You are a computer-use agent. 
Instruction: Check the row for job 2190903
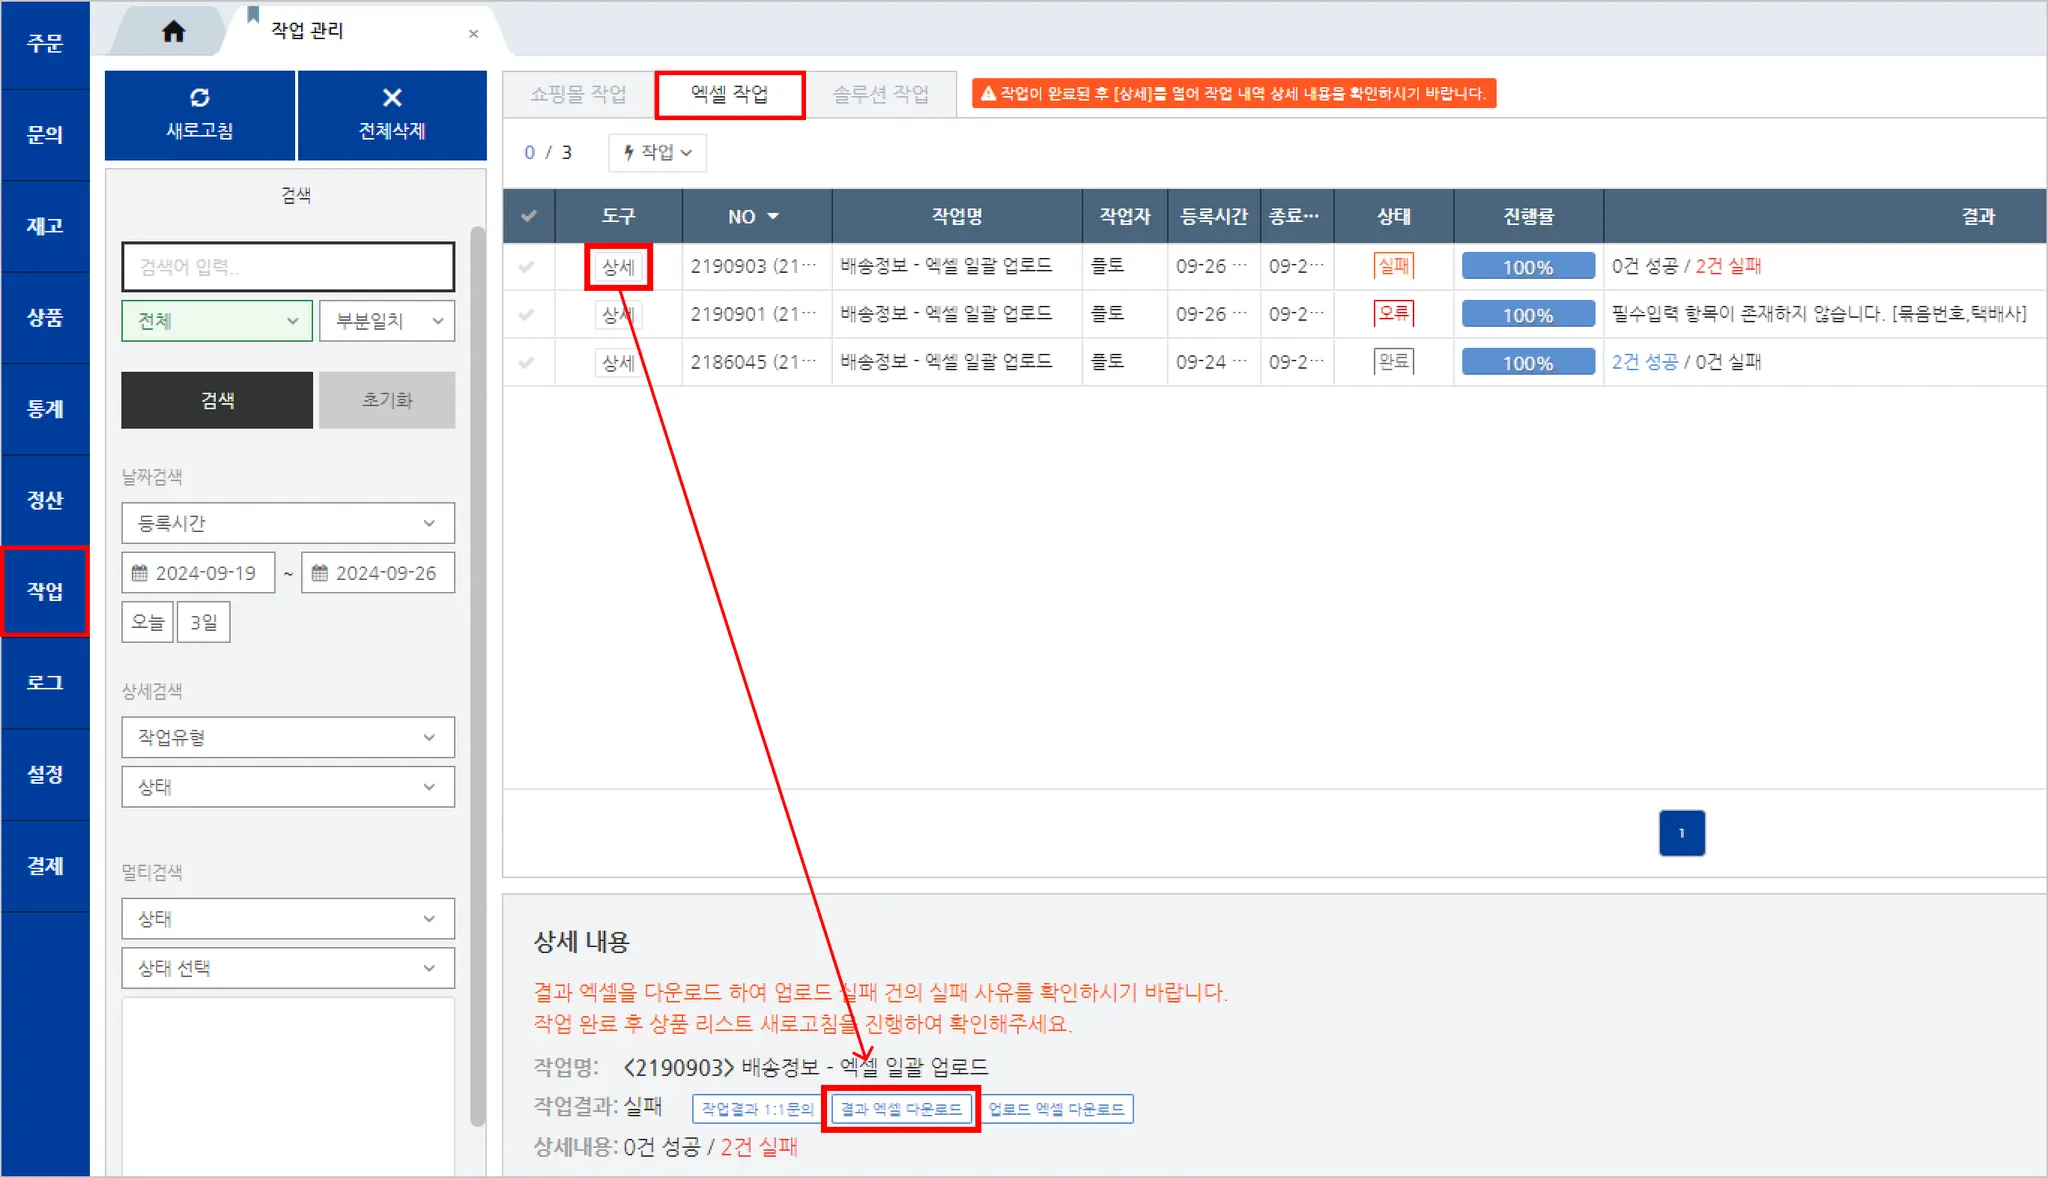pyautogui.click(x=527, y=267)
